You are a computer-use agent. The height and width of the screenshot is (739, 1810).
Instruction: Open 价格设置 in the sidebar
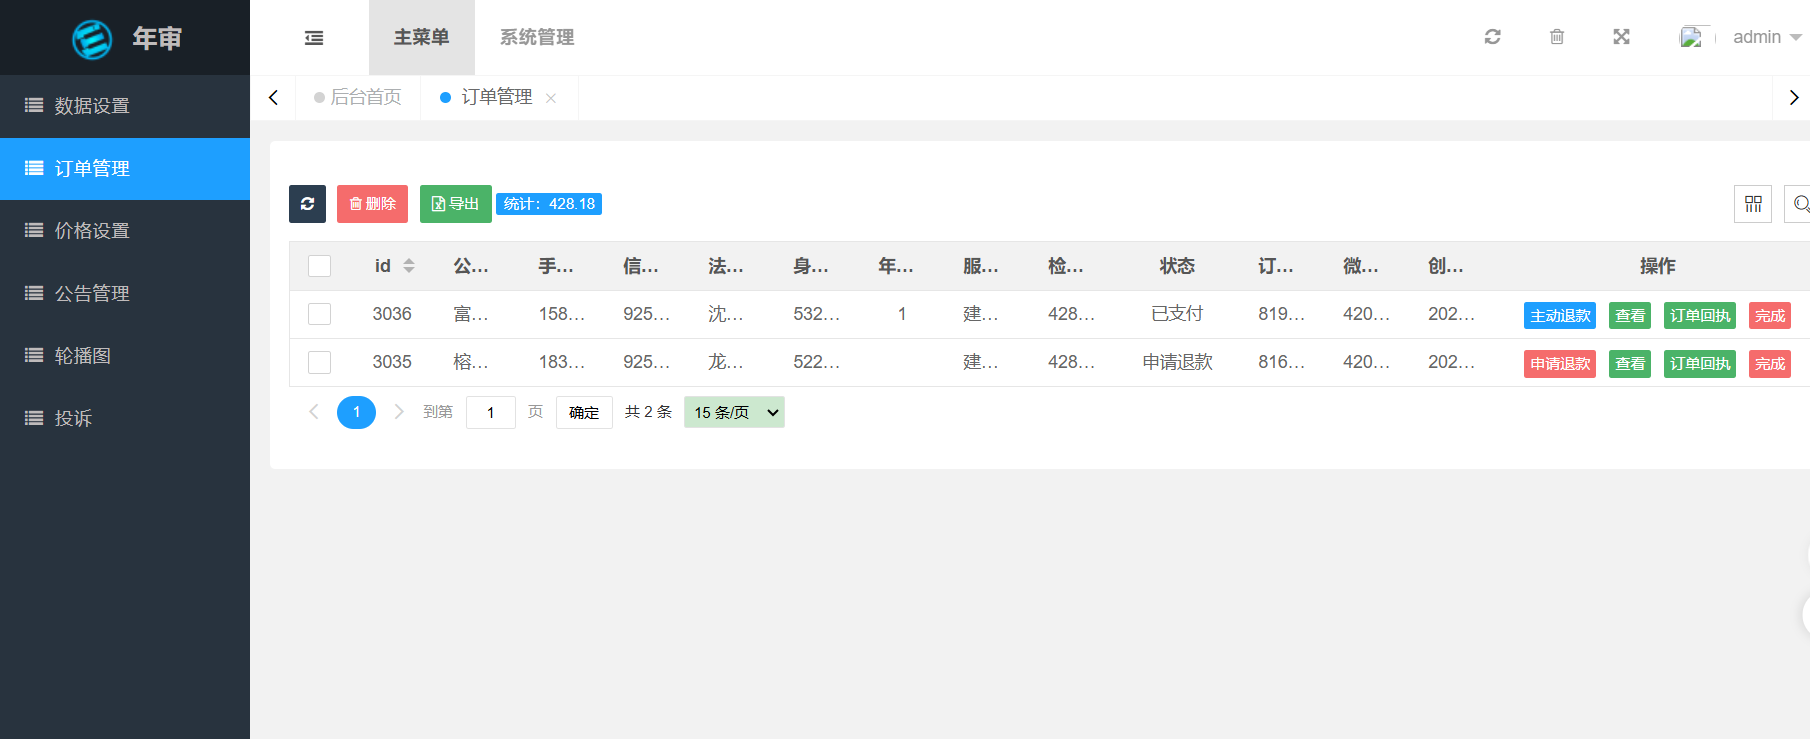click(x=92, y=231)
